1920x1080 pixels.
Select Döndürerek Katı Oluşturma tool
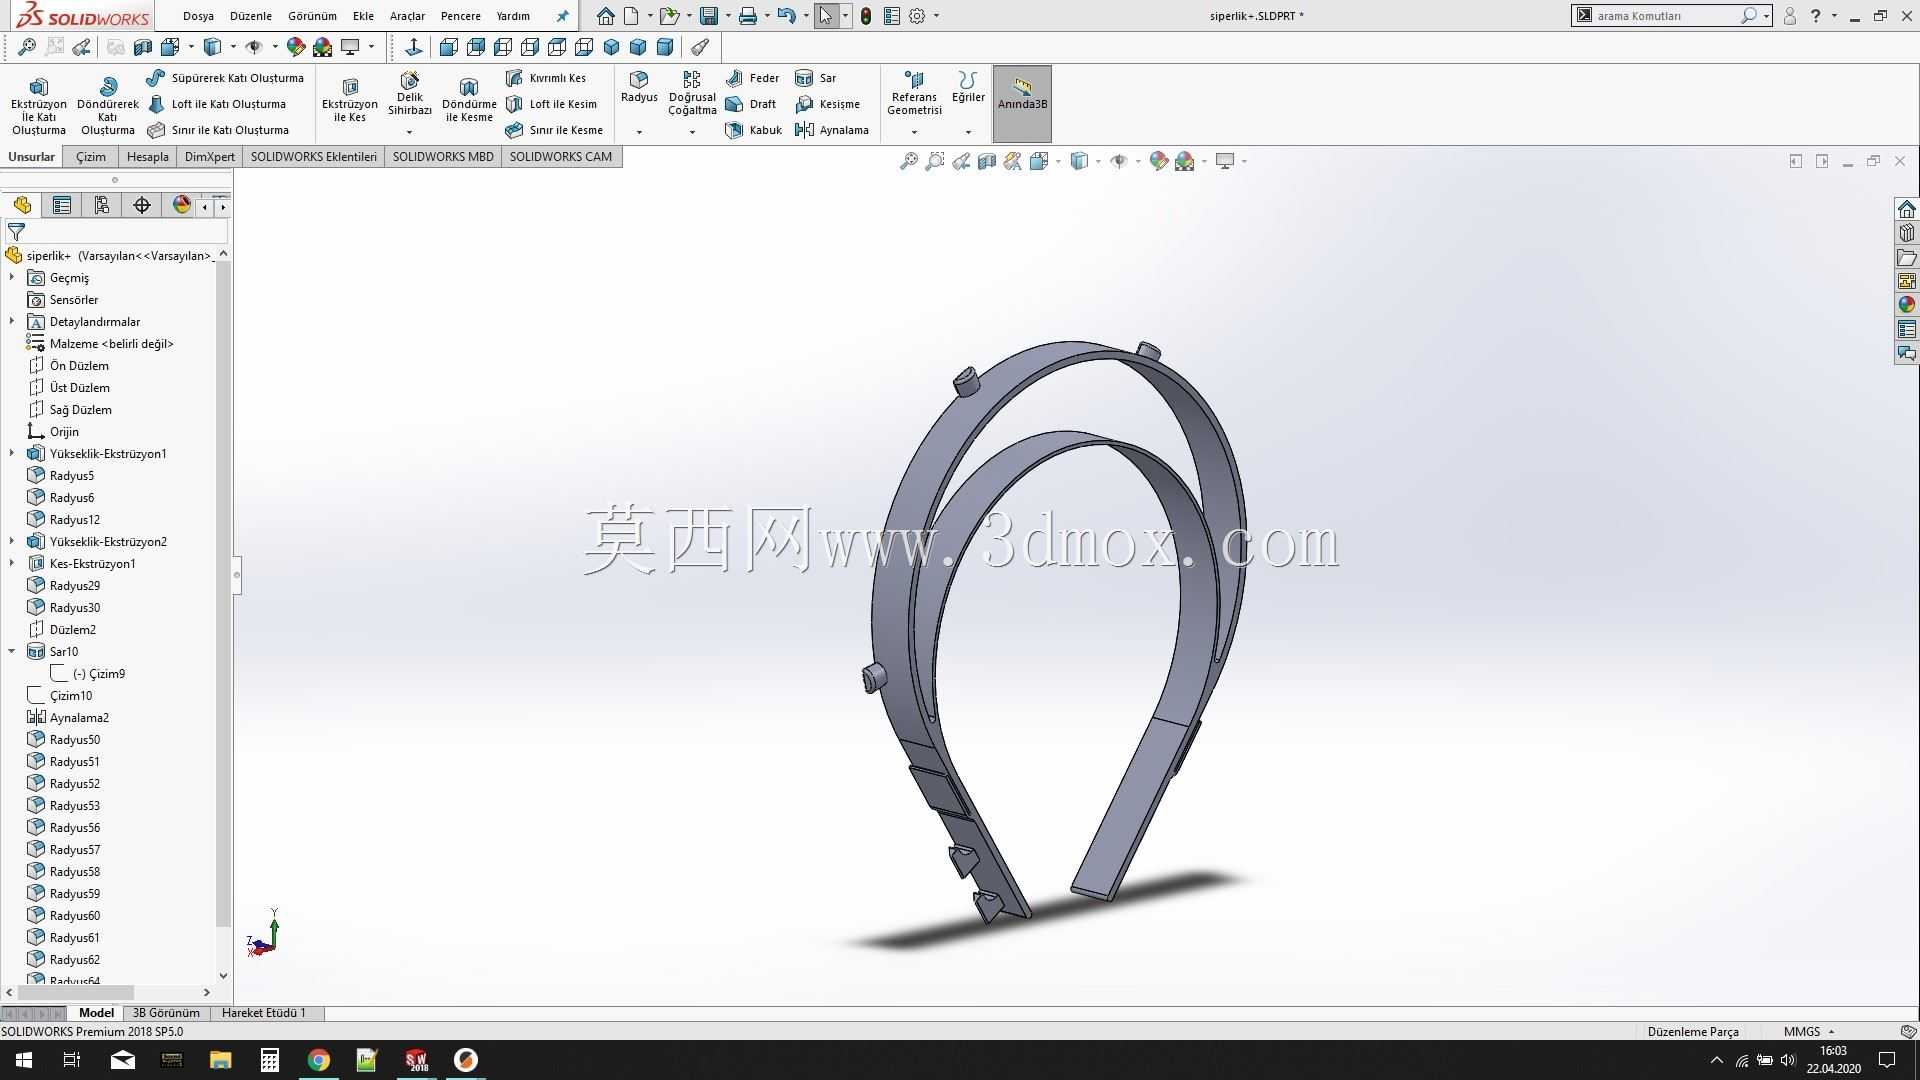108,104
